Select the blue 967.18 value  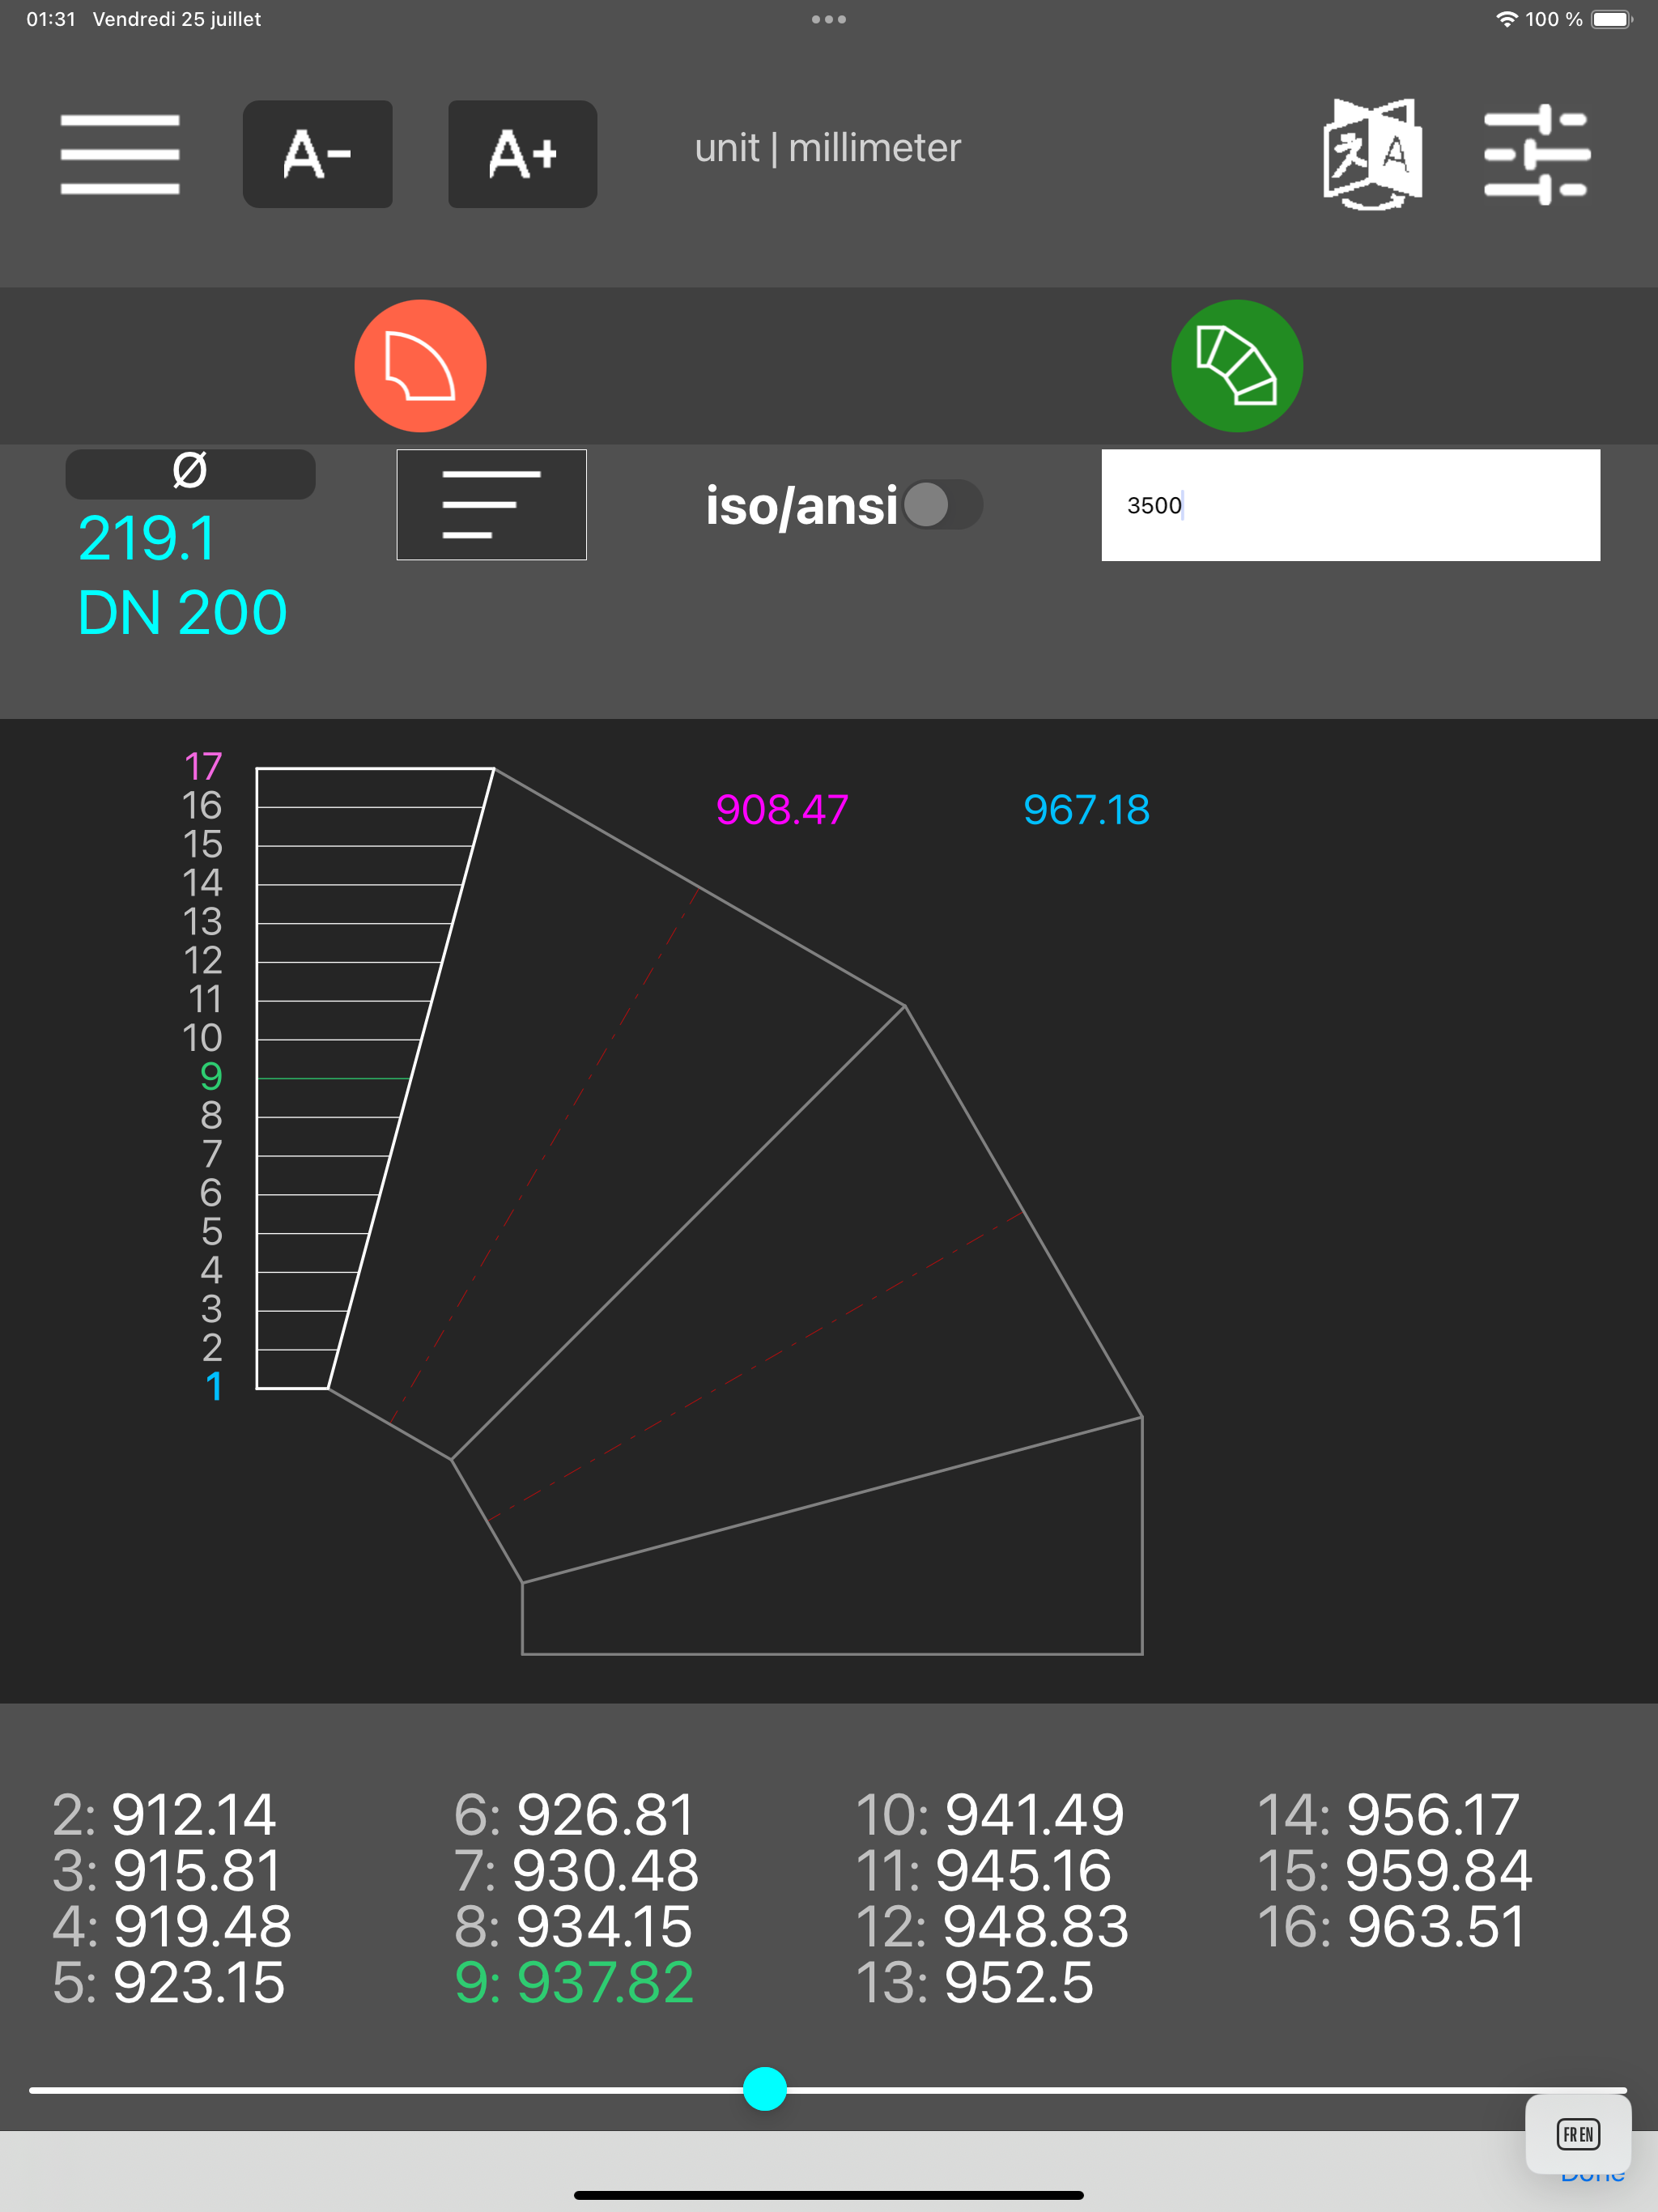point(1086,809)
